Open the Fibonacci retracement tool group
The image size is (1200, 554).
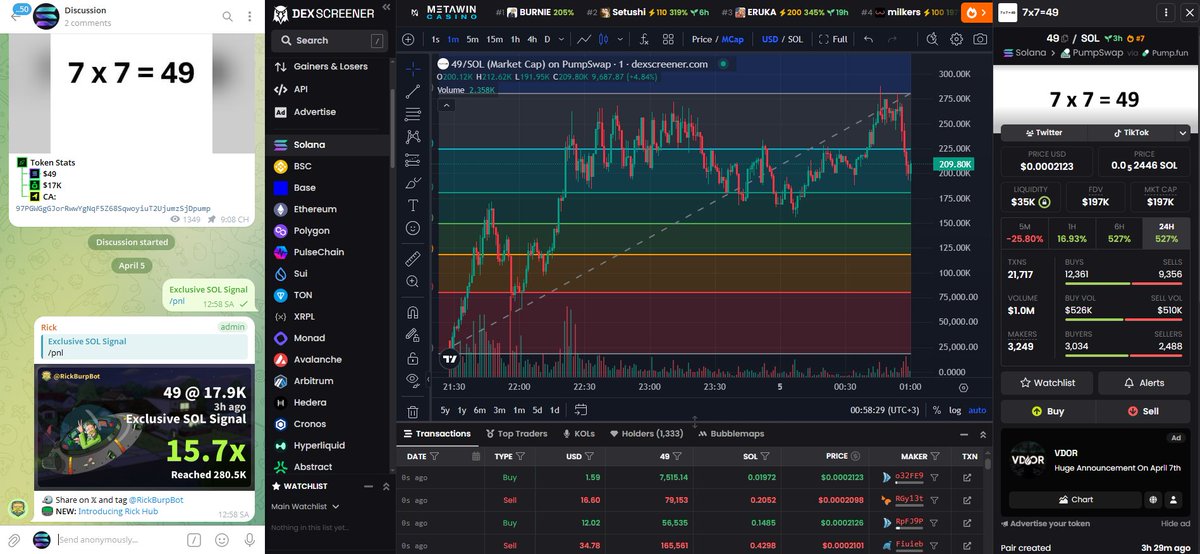click(414, 114)
